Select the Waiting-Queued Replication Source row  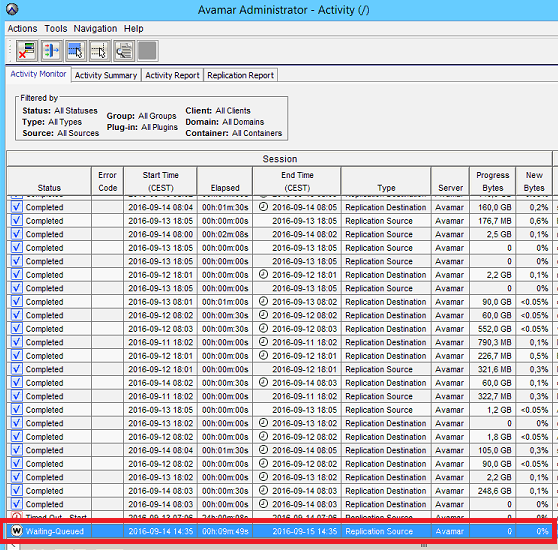pyautogui.click(x=280, y=531)
